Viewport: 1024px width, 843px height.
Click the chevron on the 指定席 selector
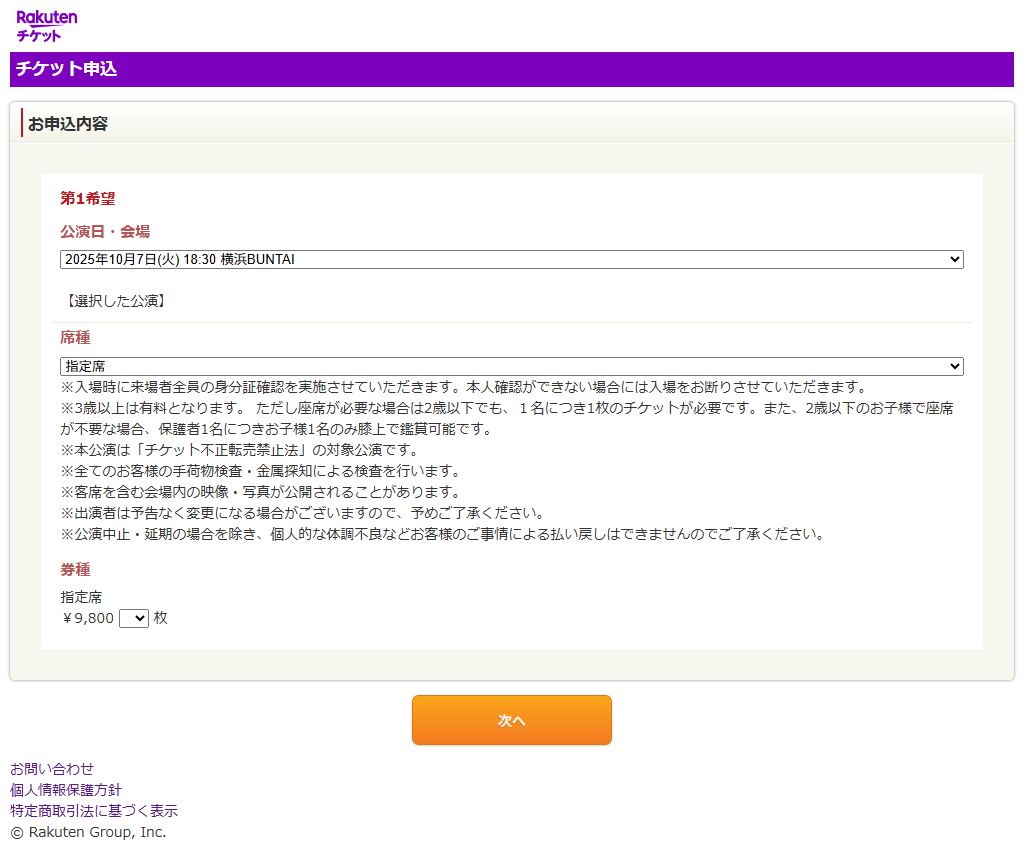click(x=954, y=366)
